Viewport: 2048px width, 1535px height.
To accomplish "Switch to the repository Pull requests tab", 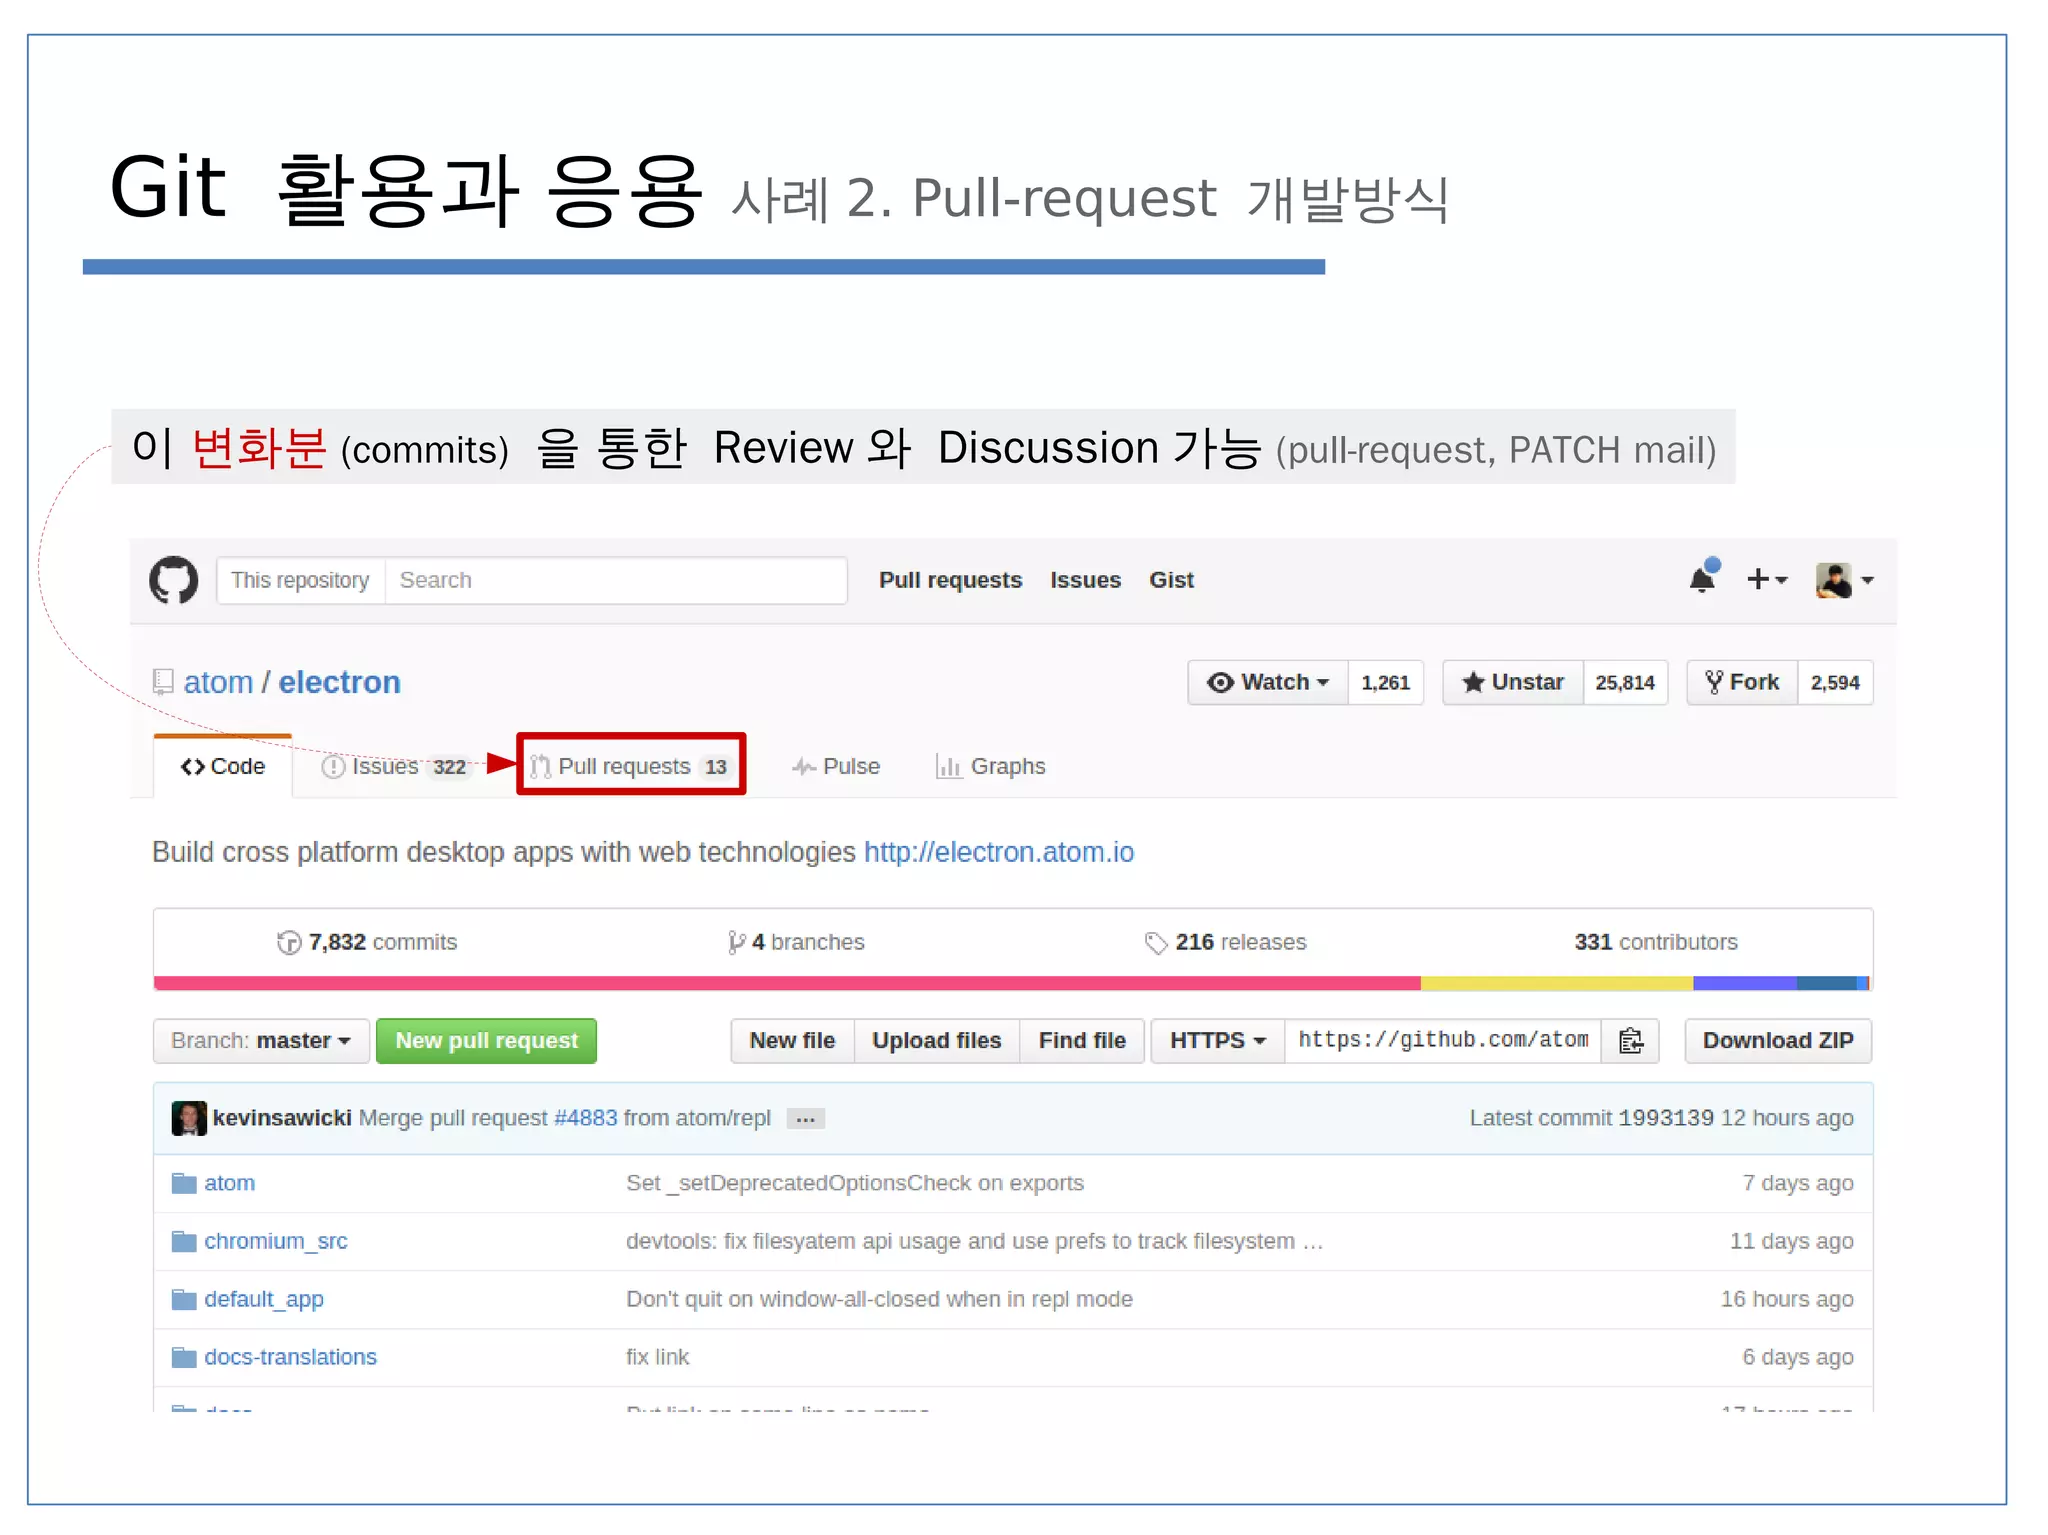I will 631,766.
